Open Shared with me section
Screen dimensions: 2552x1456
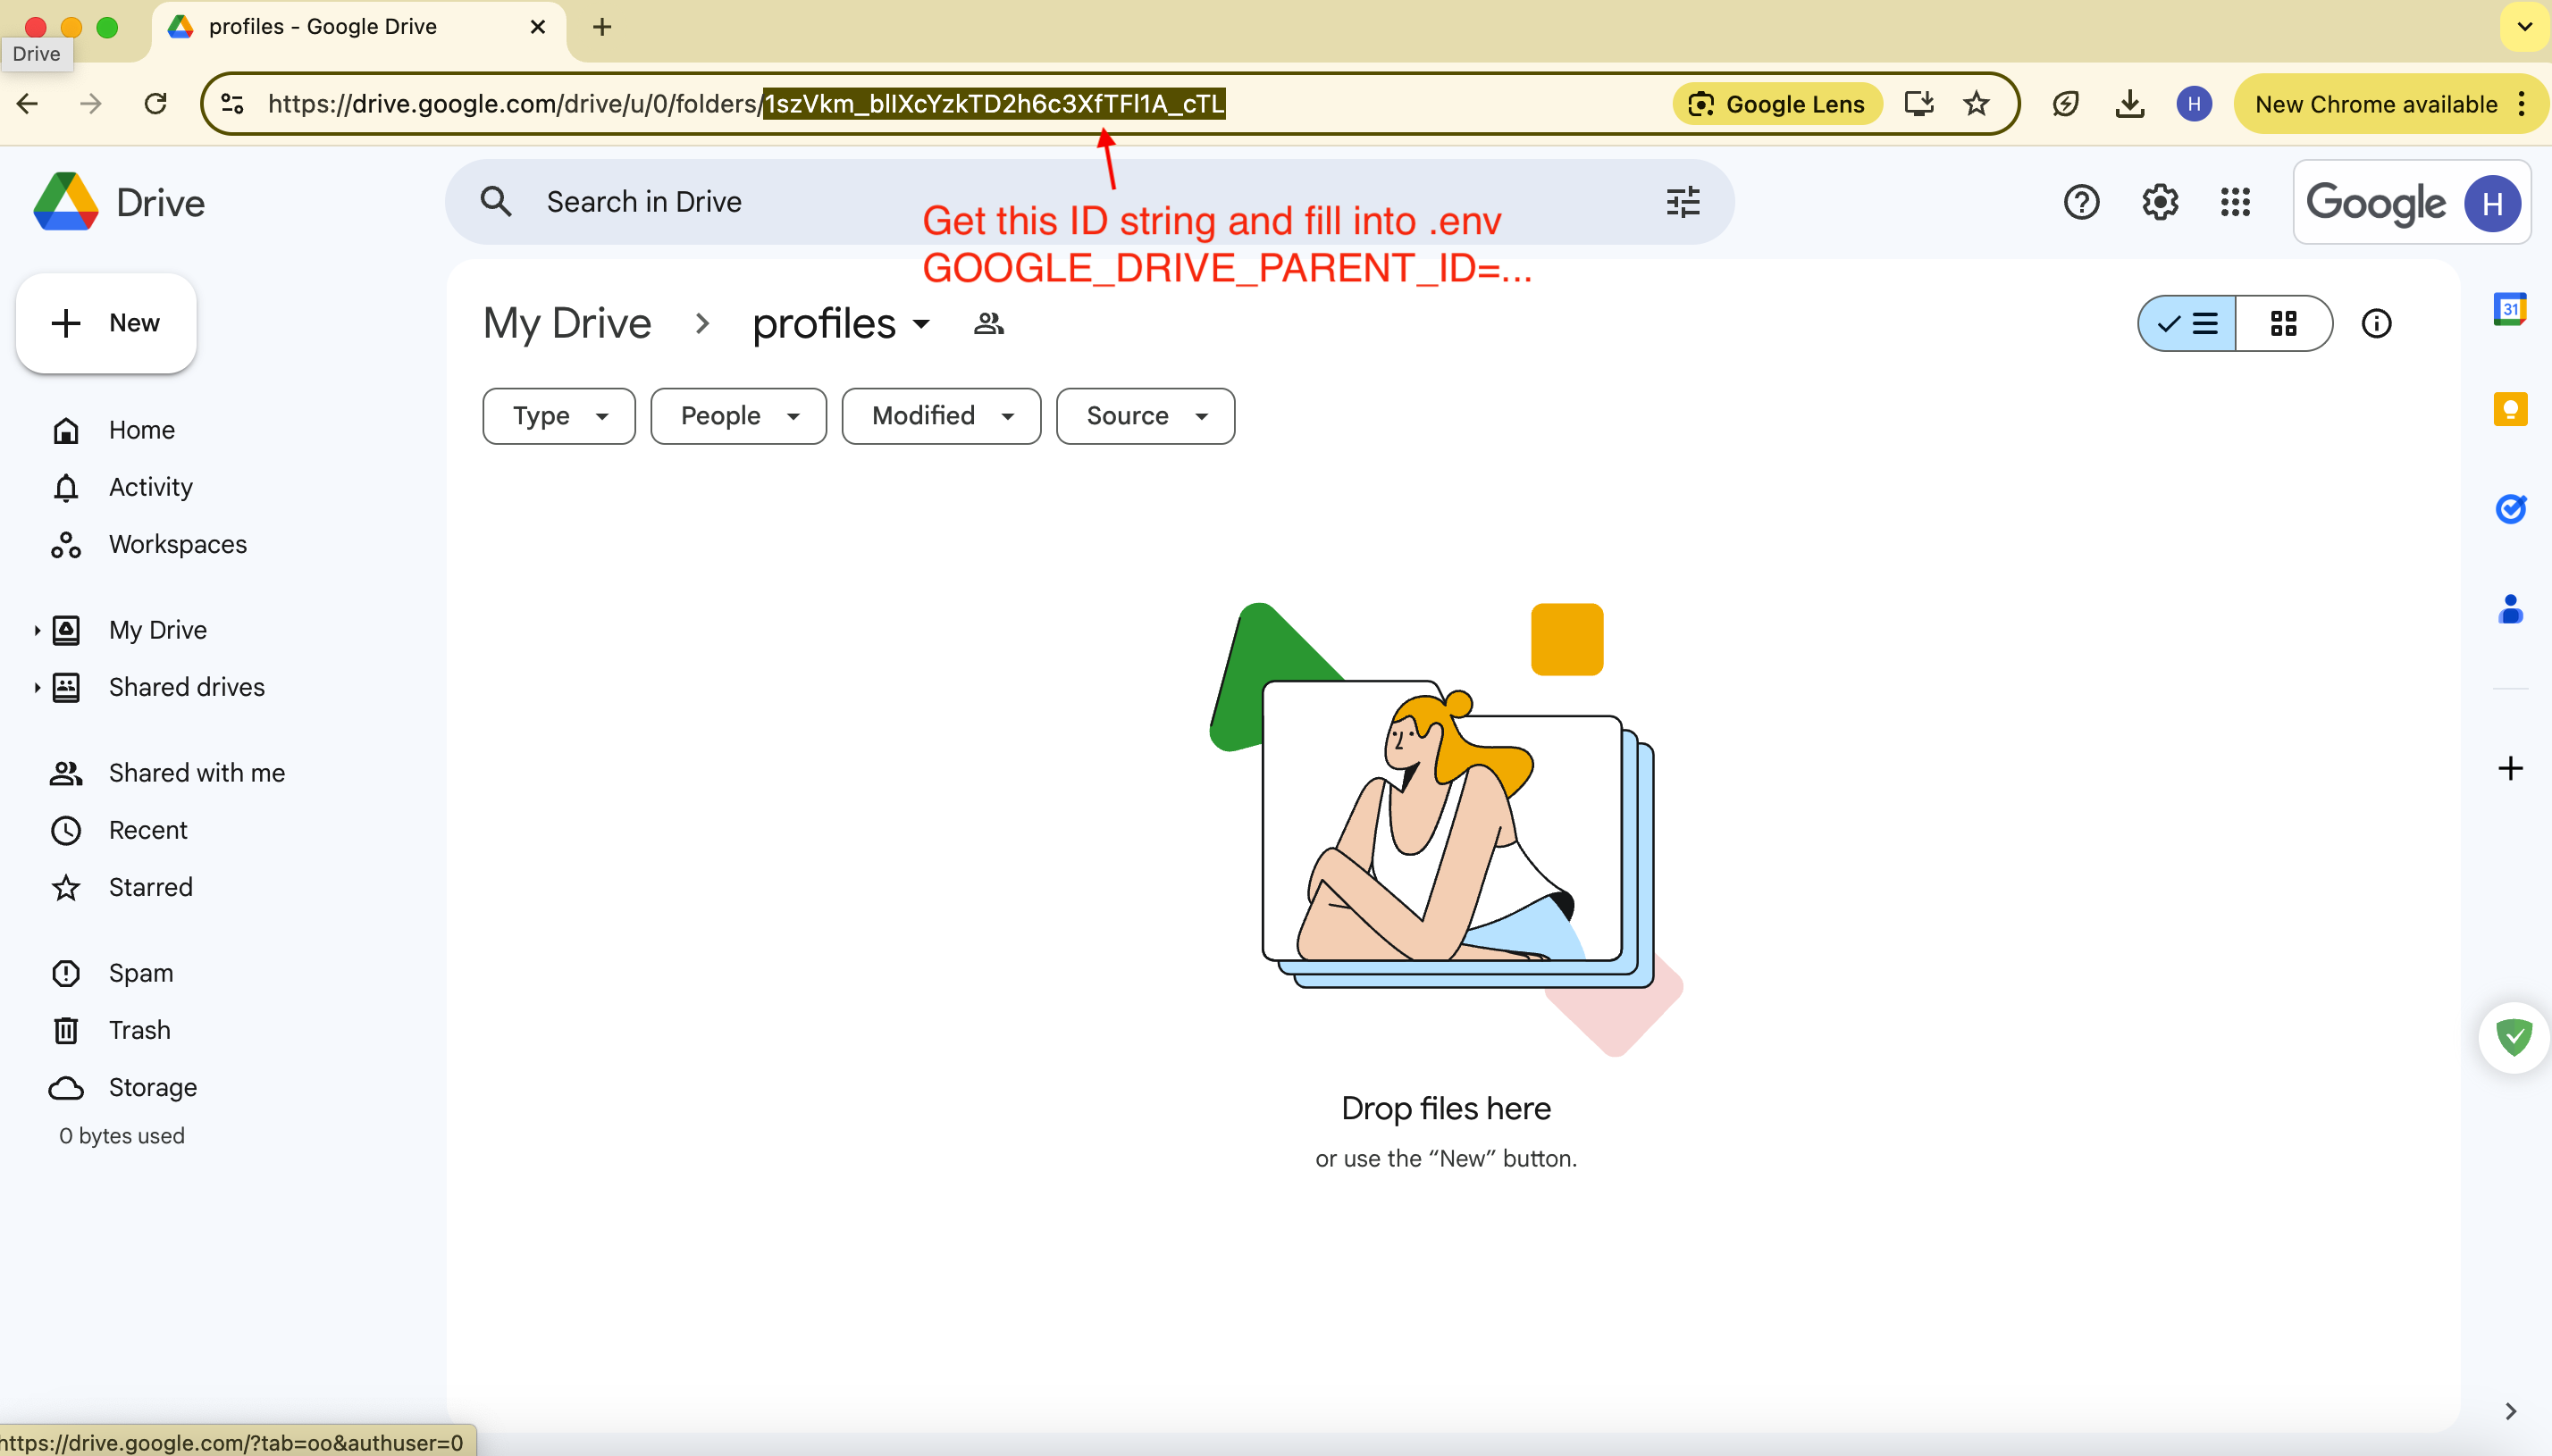pos(196,773)
